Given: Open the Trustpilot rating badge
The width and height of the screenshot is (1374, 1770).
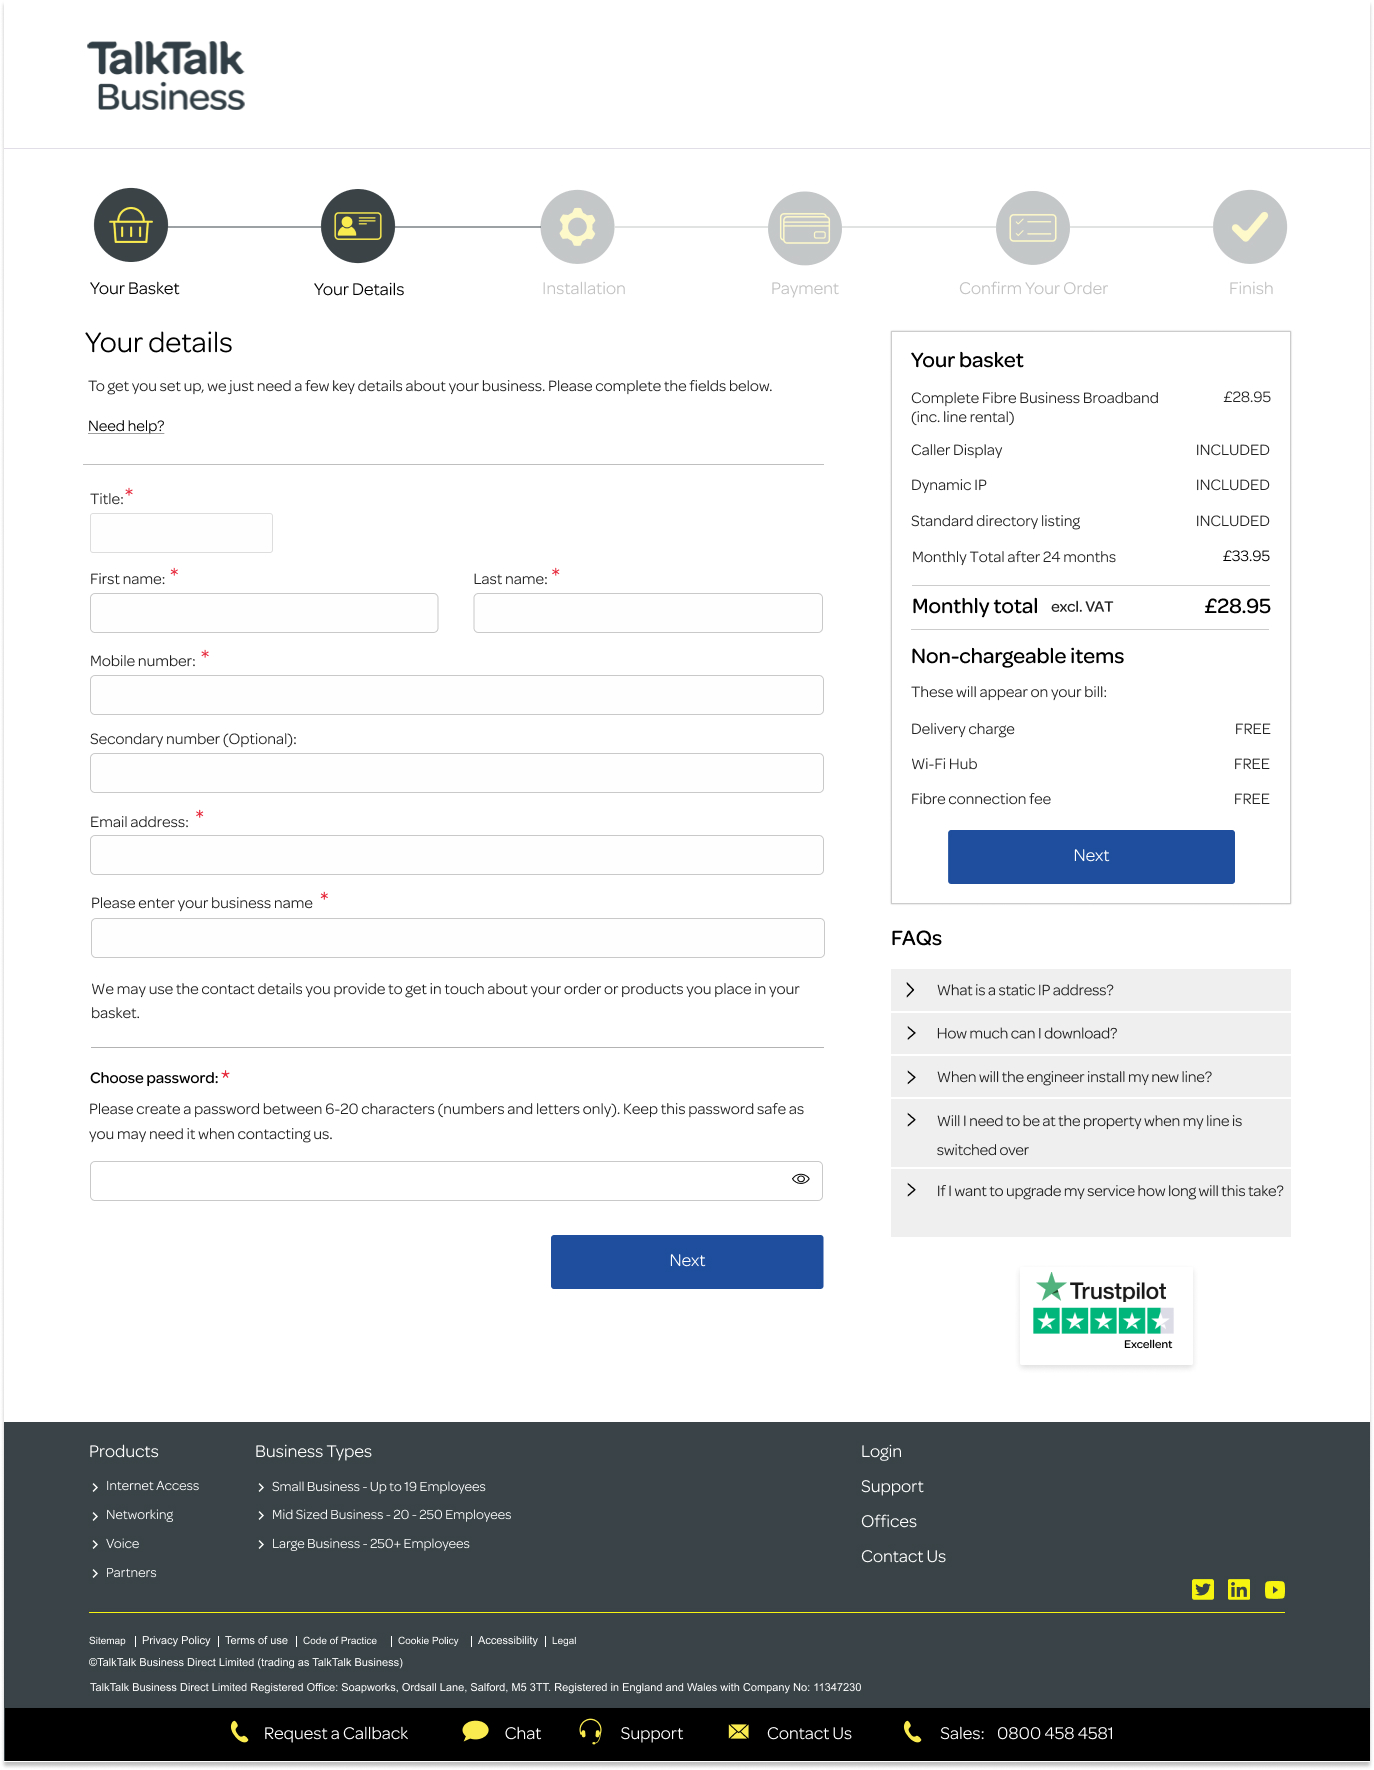Looking at the screenshot, I should tap(1105, 1316).
